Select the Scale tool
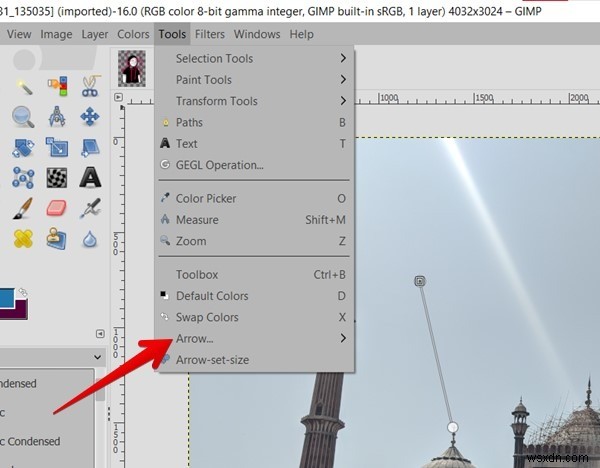 coord(57,147)
